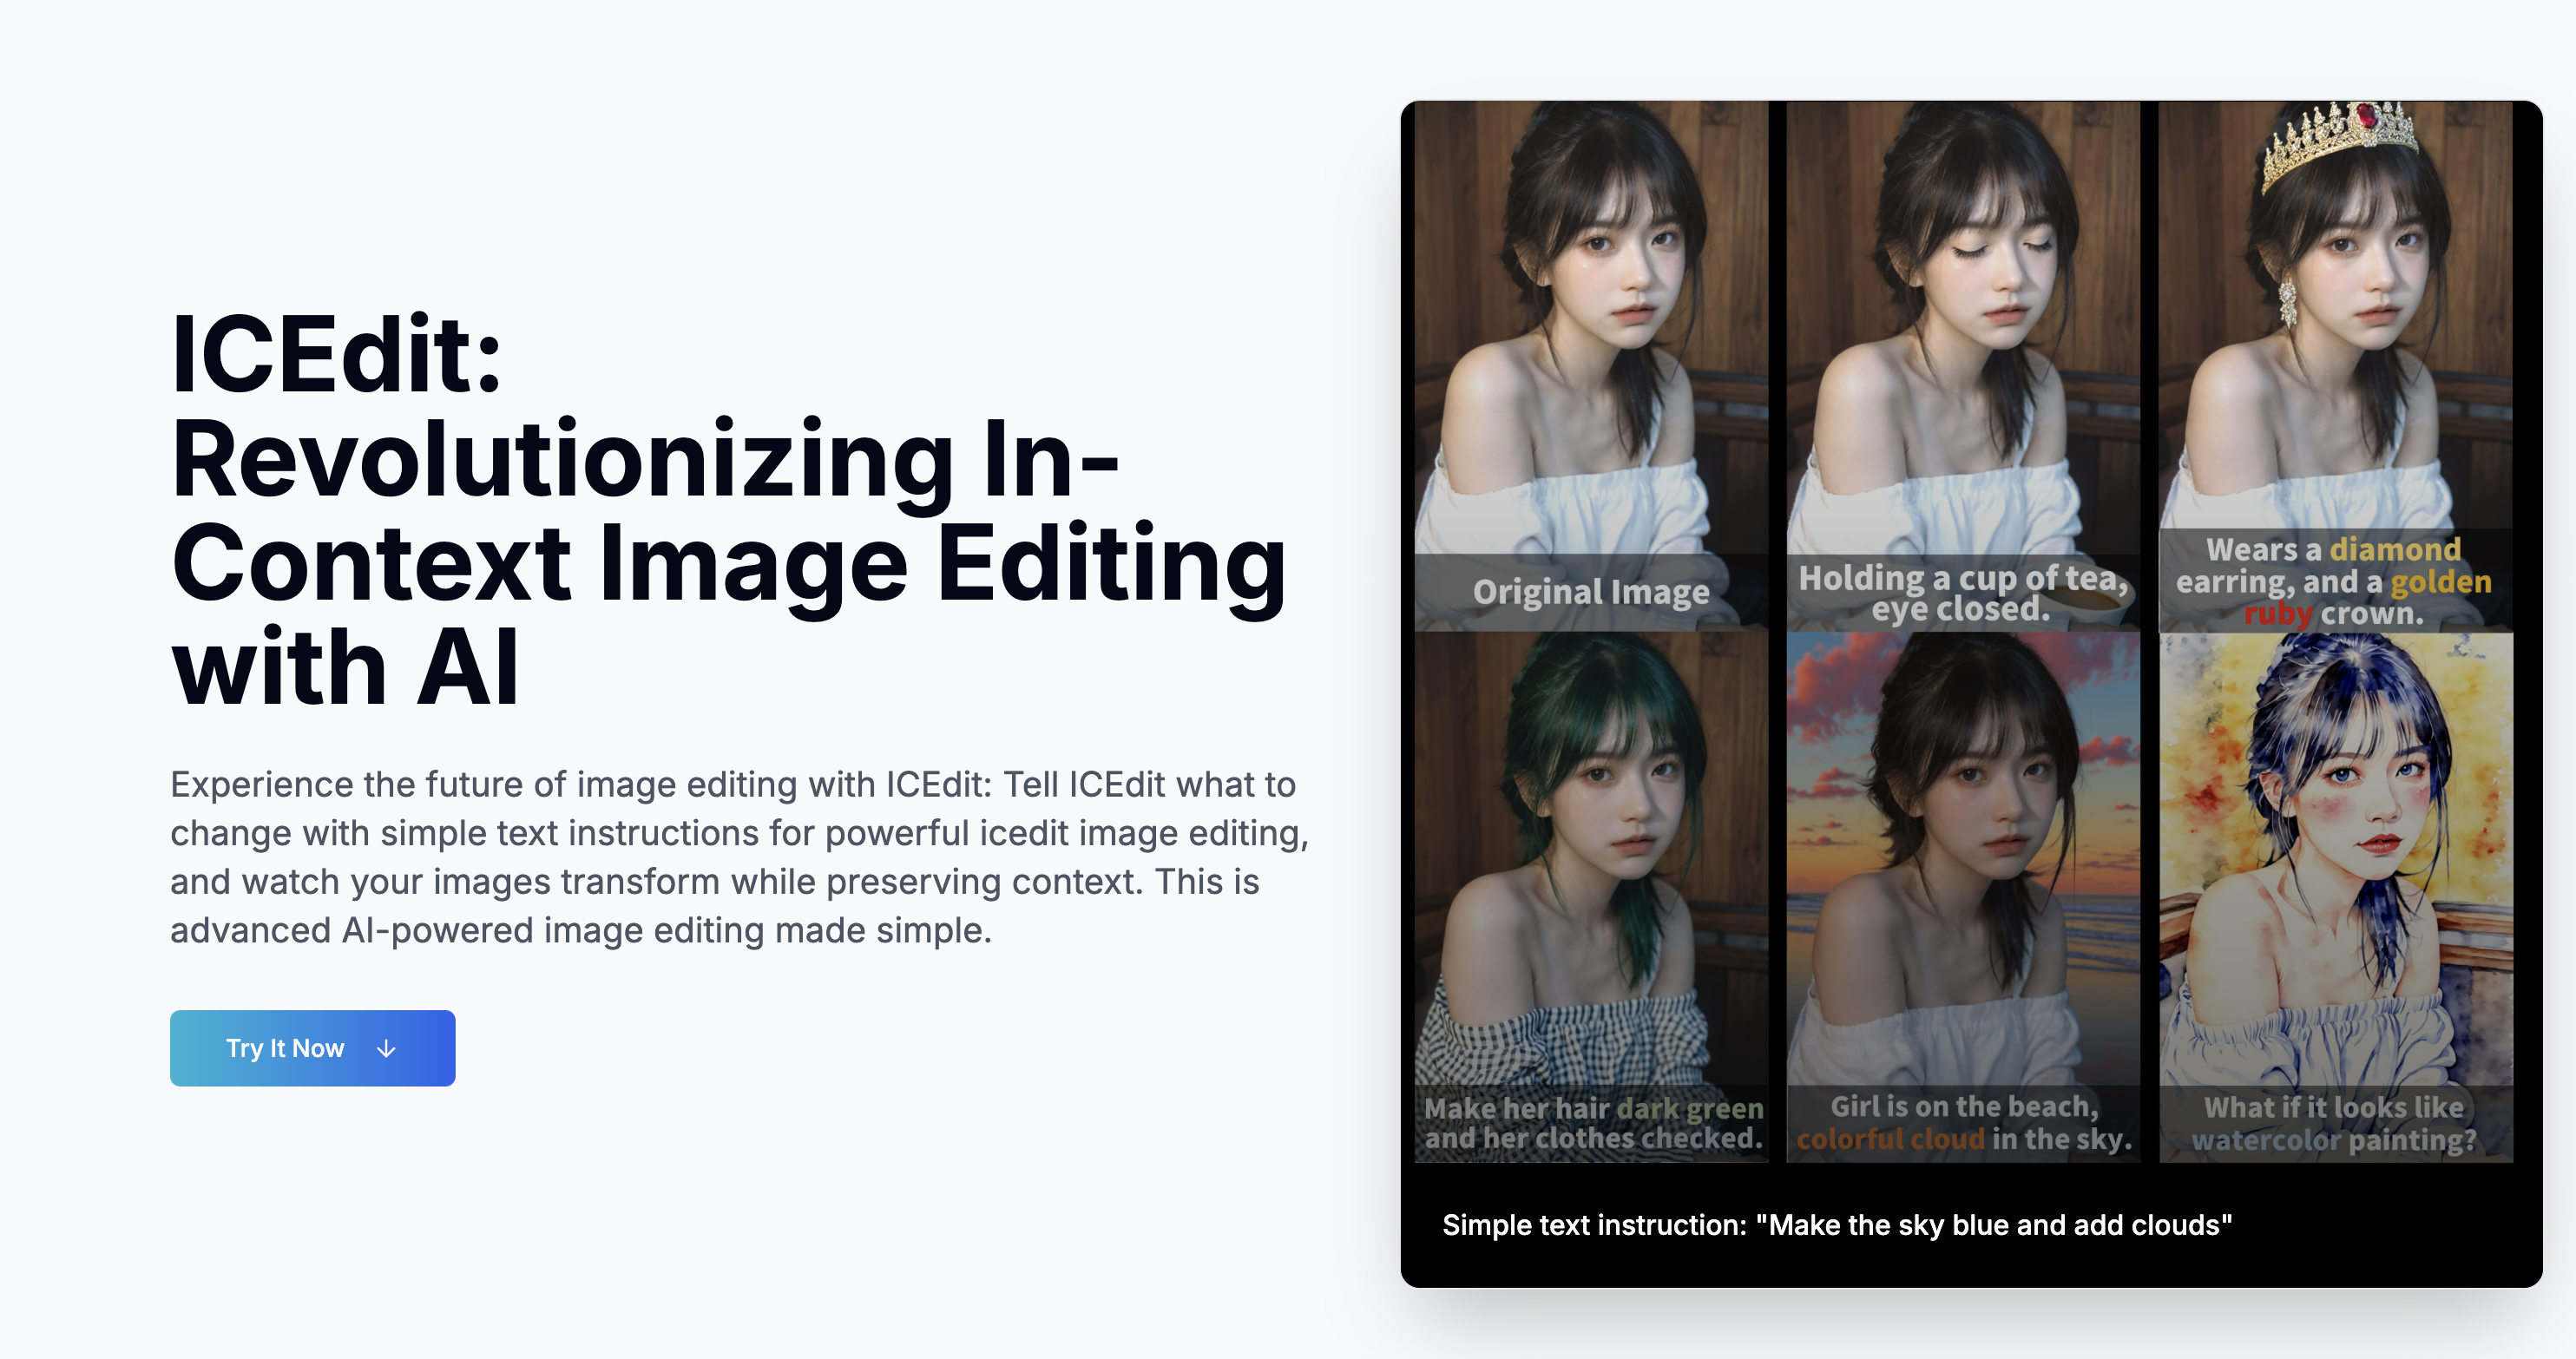Click the blue 'watercolor' caption text
The height and width of the screenshot is (1359, 2576).
tap(2265, 1140)
